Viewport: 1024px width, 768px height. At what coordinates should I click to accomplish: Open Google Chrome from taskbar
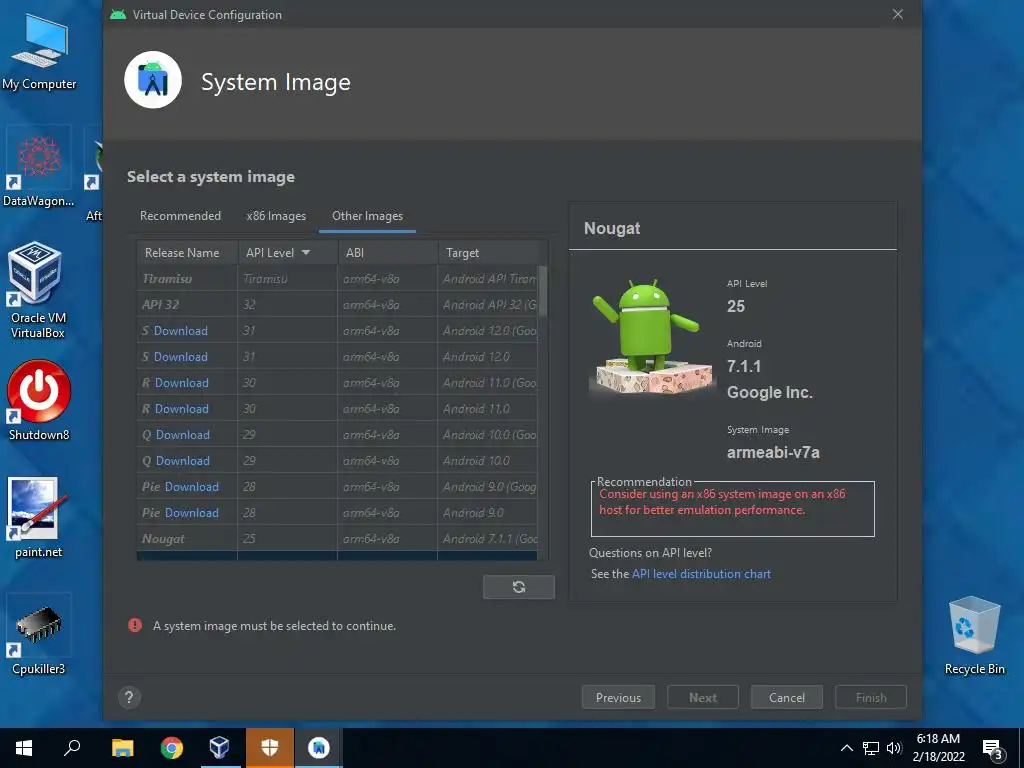pyautogui.click(x=172, y=748)
